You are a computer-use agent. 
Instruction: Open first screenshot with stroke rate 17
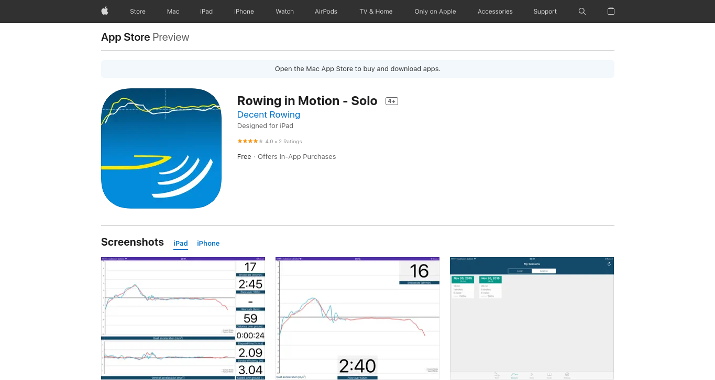183,318
